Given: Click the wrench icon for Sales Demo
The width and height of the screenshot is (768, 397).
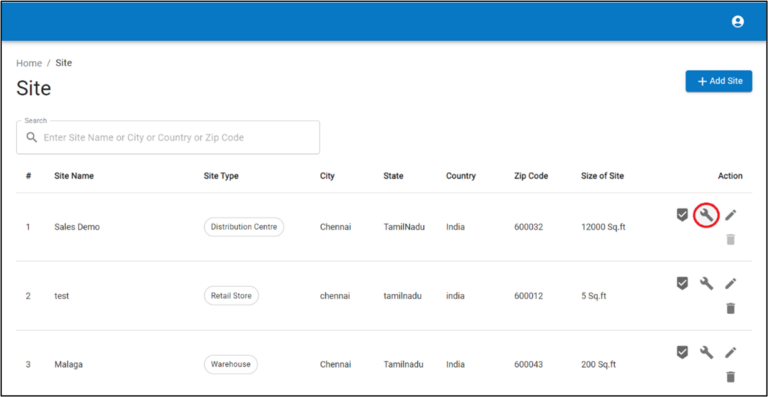Looking at the screenshot, I should 706,215.
